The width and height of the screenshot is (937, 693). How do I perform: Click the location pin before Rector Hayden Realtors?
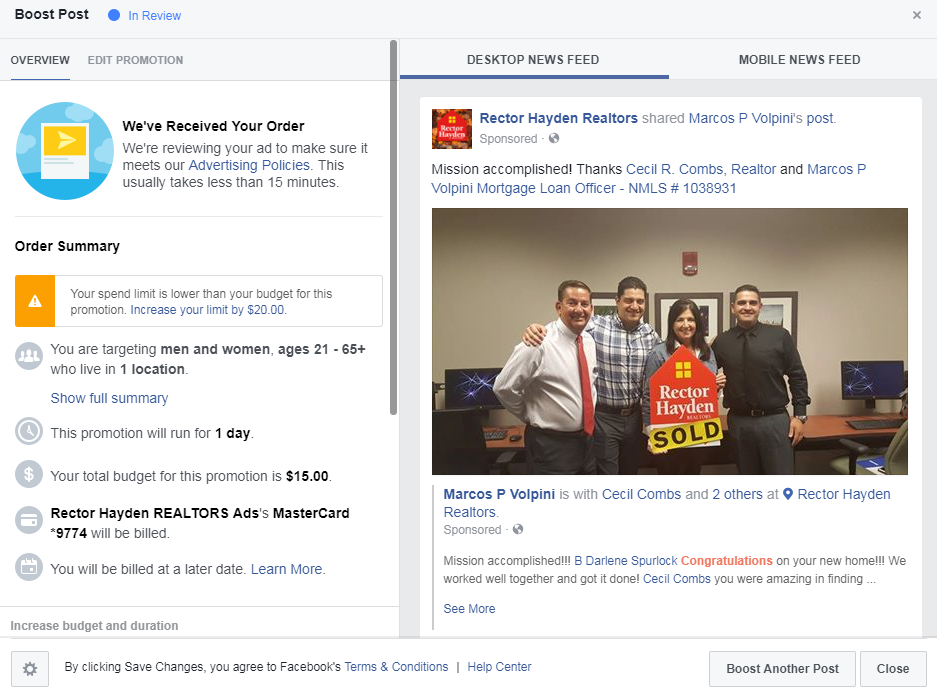(x=788, y=494)
